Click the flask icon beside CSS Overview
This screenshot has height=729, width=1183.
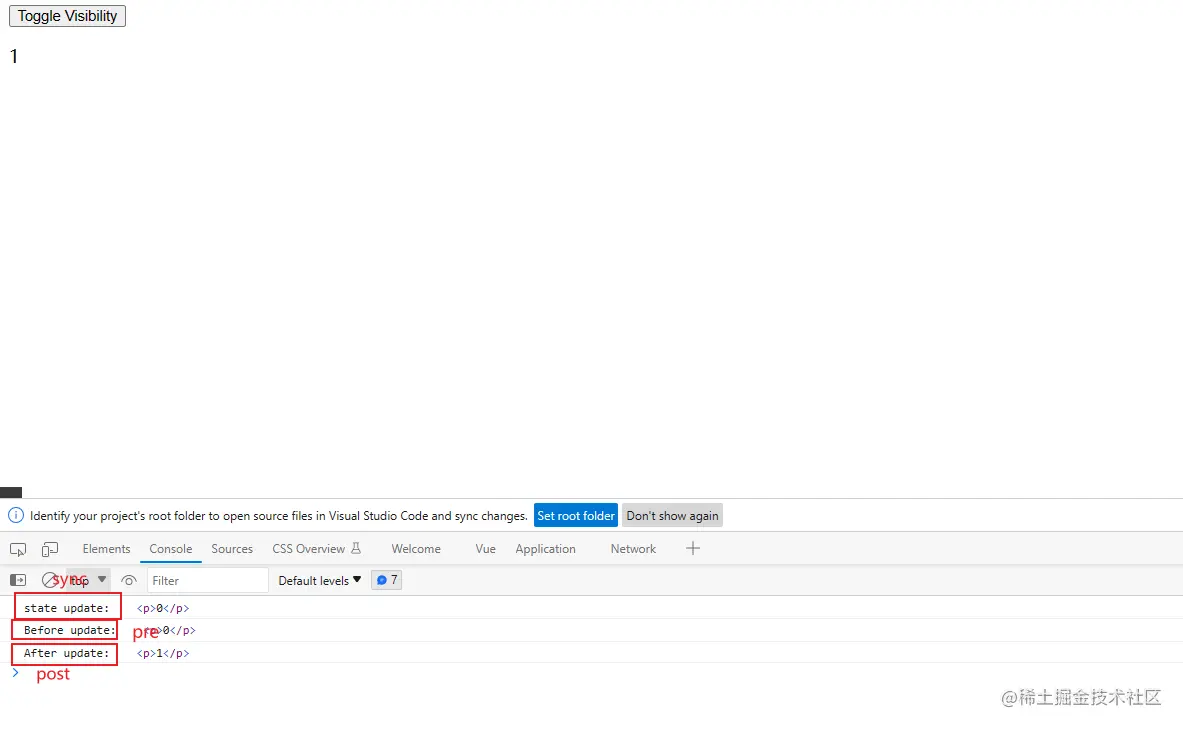(x=356, y=548)
